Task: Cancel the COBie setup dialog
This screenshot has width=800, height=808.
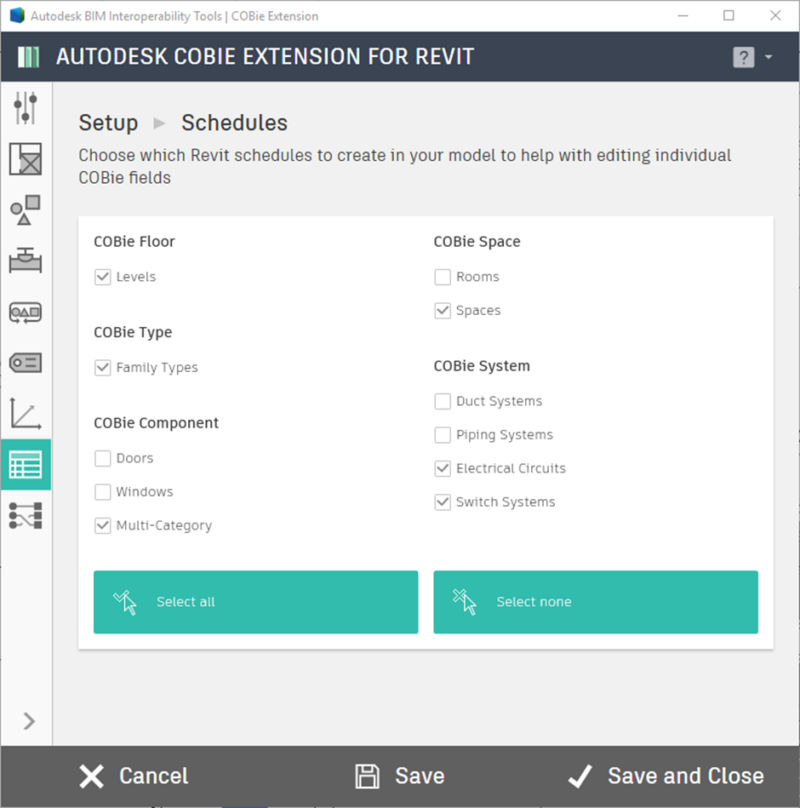Action: 133,776
